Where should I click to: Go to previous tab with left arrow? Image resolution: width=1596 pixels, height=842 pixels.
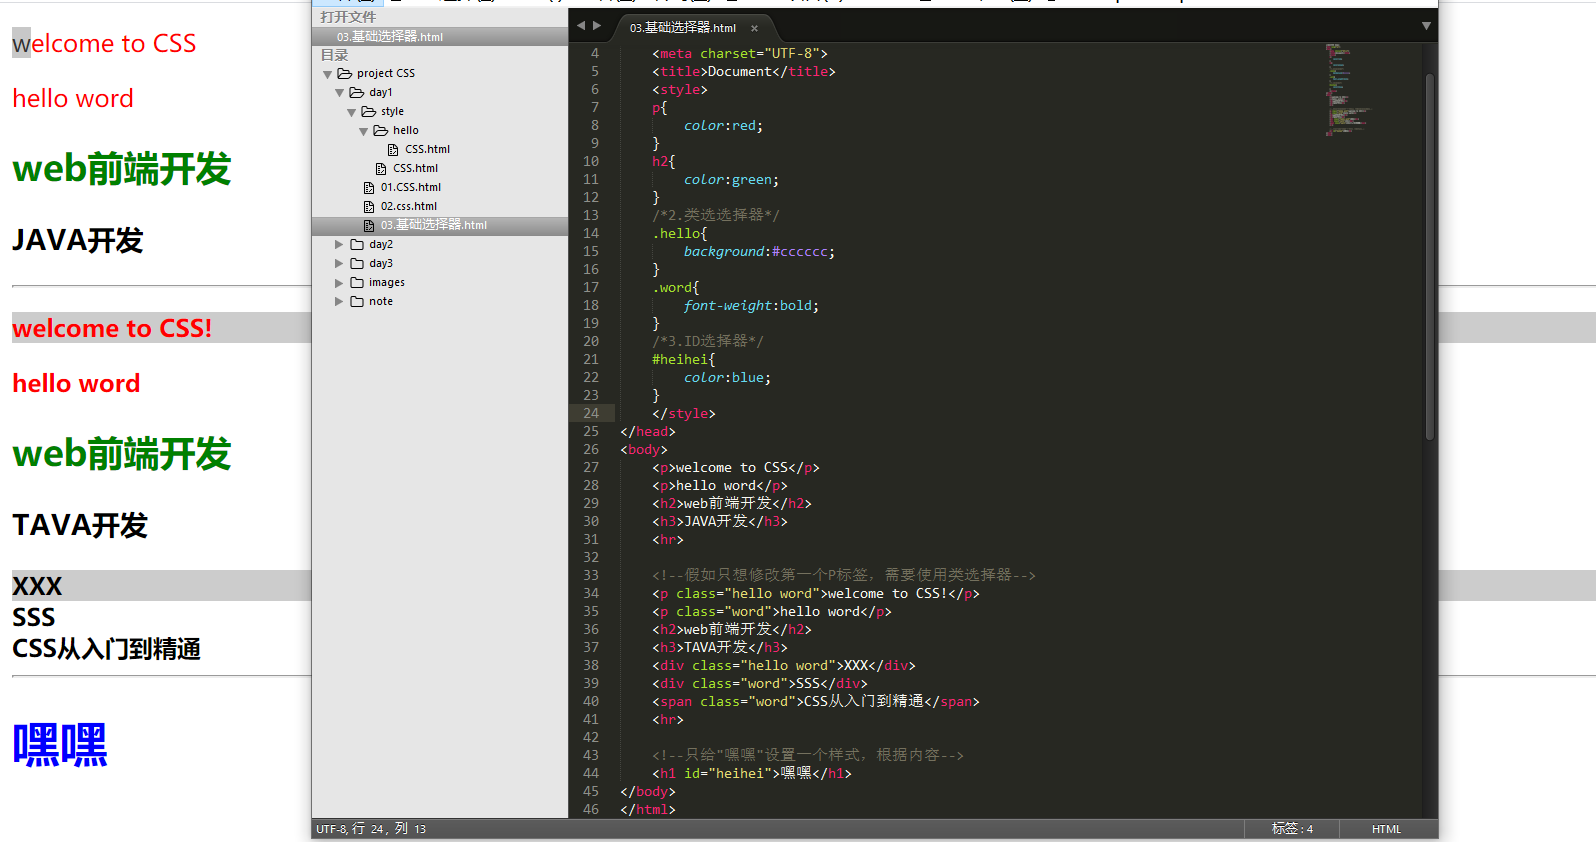click(581, 26)
